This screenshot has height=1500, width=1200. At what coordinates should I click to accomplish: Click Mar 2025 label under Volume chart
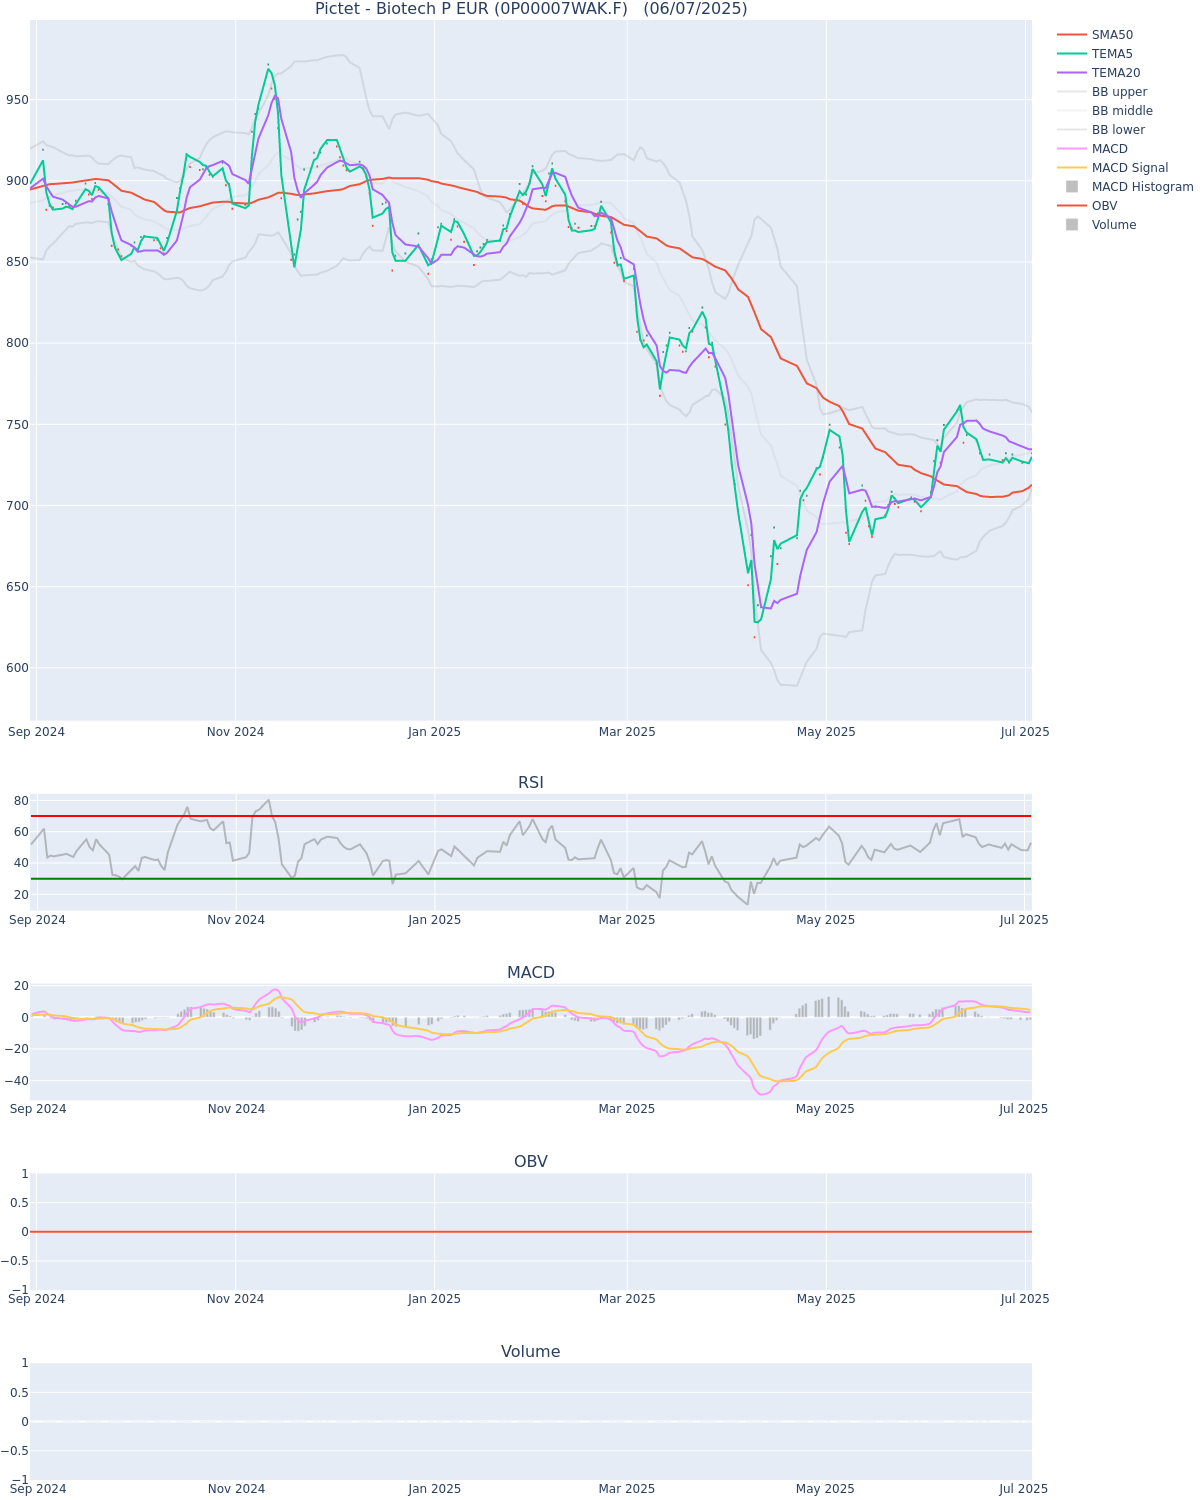pyautogui.click(x=627, y=1489)
